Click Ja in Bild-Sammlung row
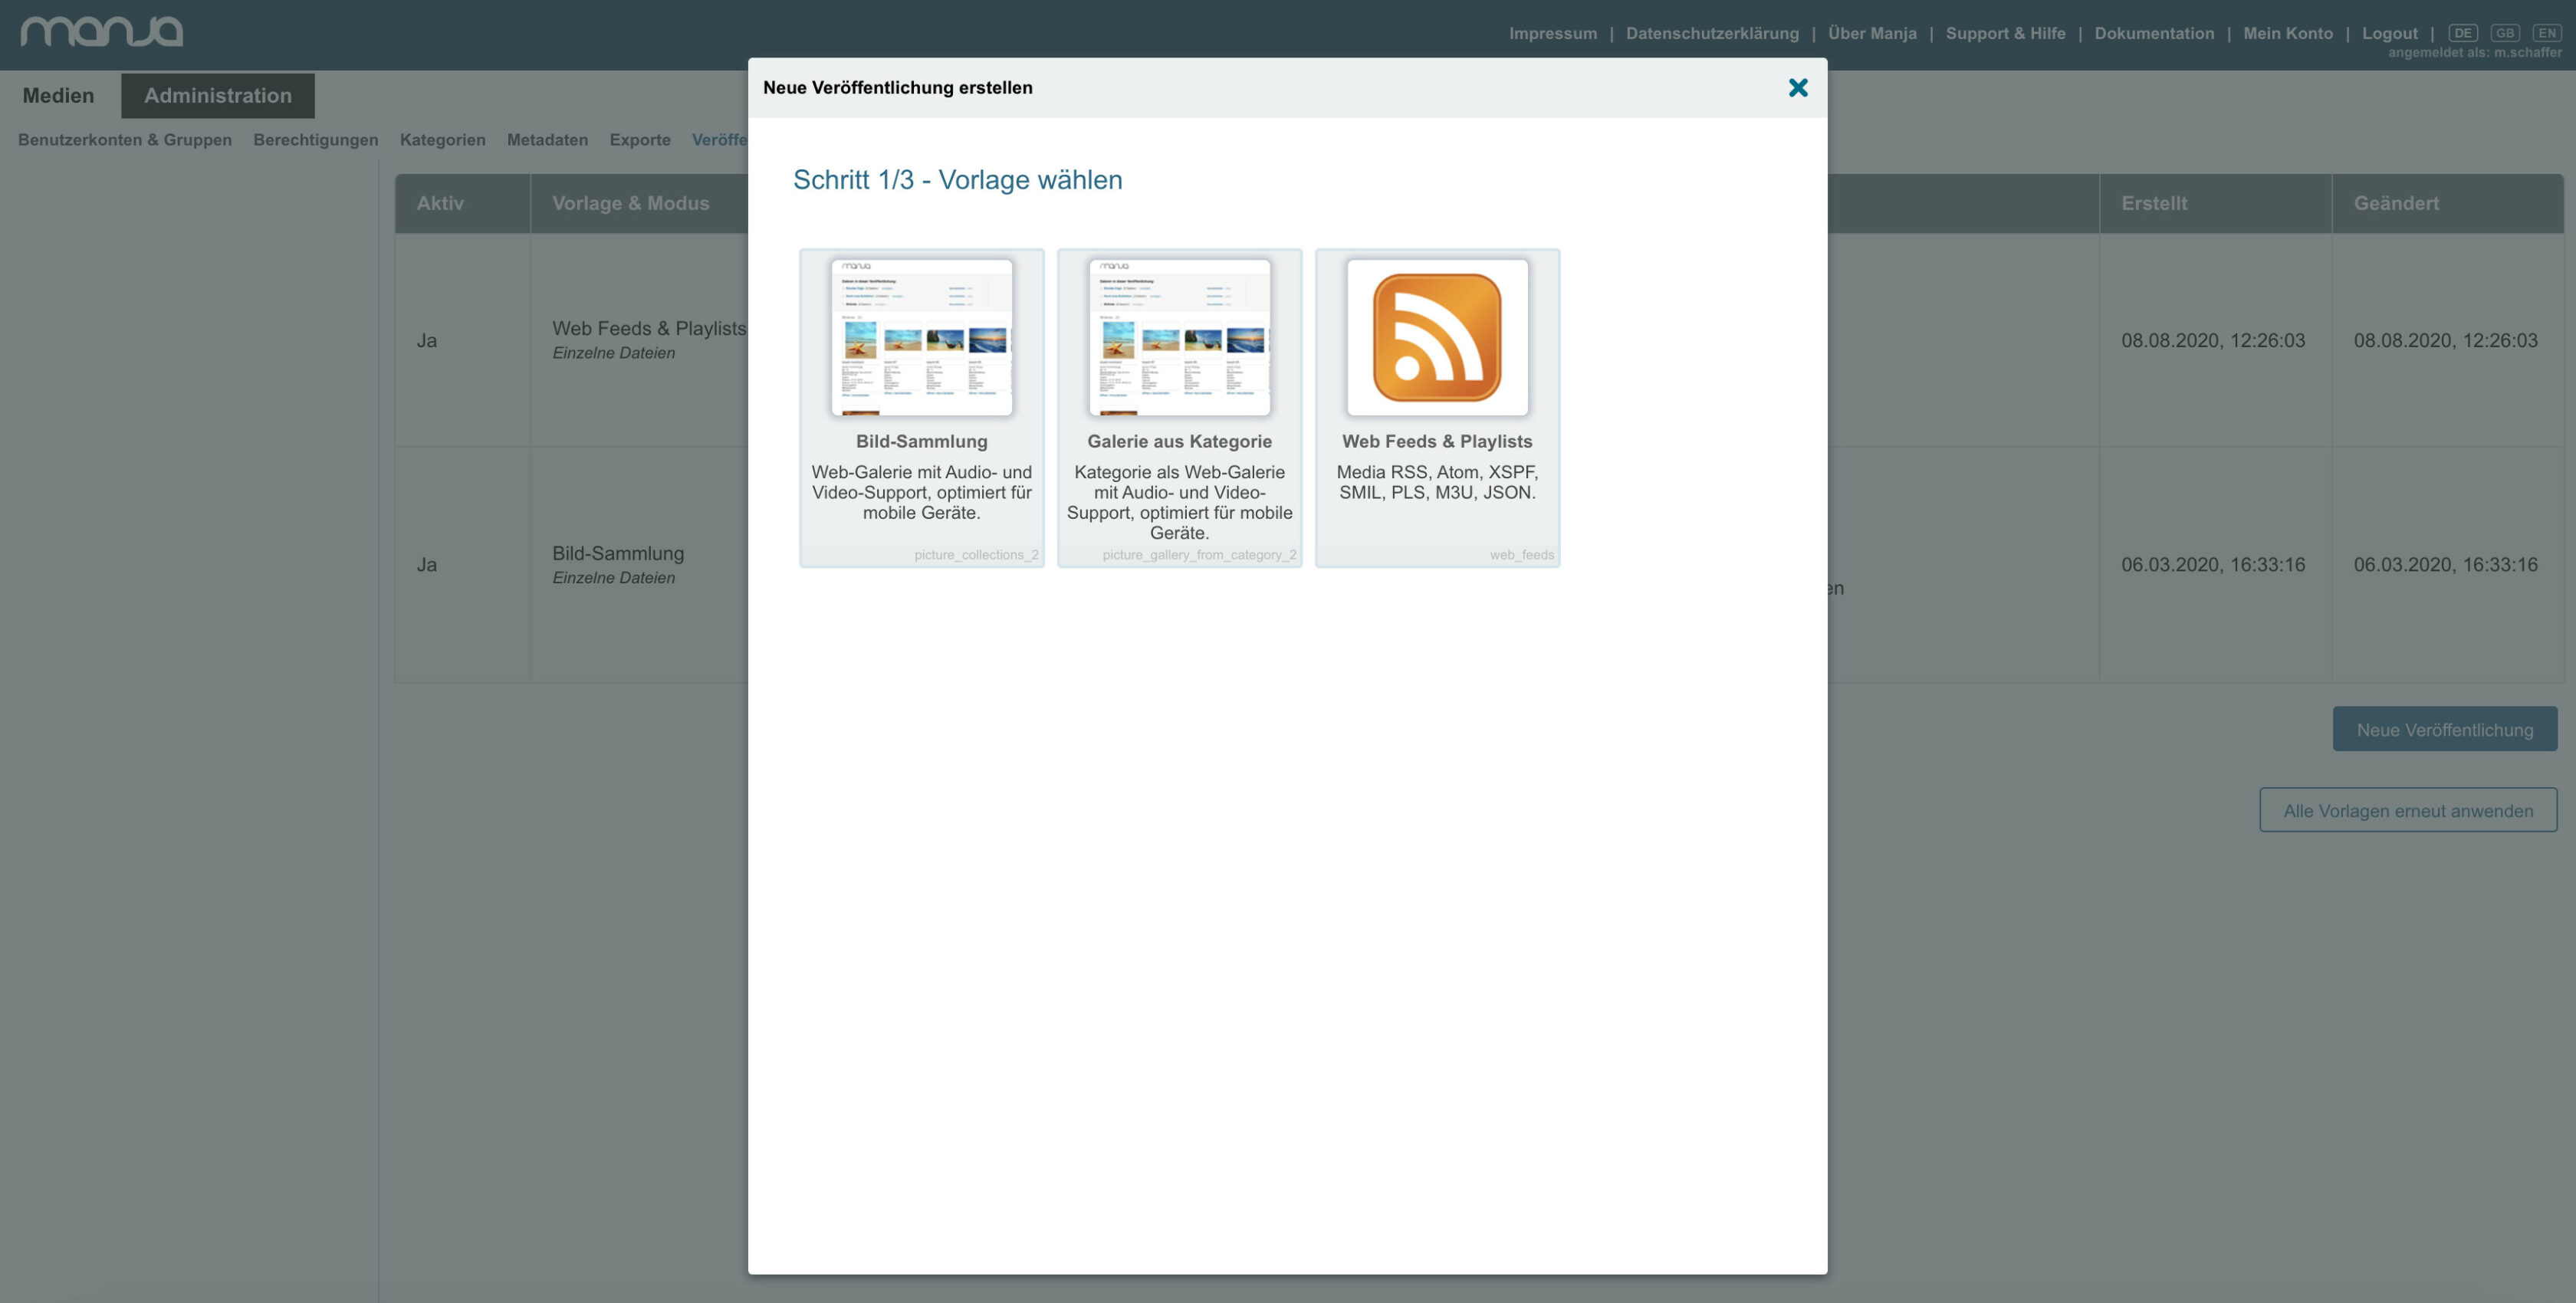 coord(427,564)
